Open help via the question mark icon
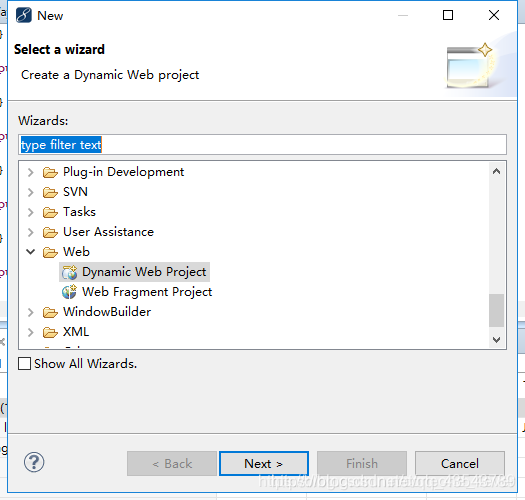 click(34, 462)
